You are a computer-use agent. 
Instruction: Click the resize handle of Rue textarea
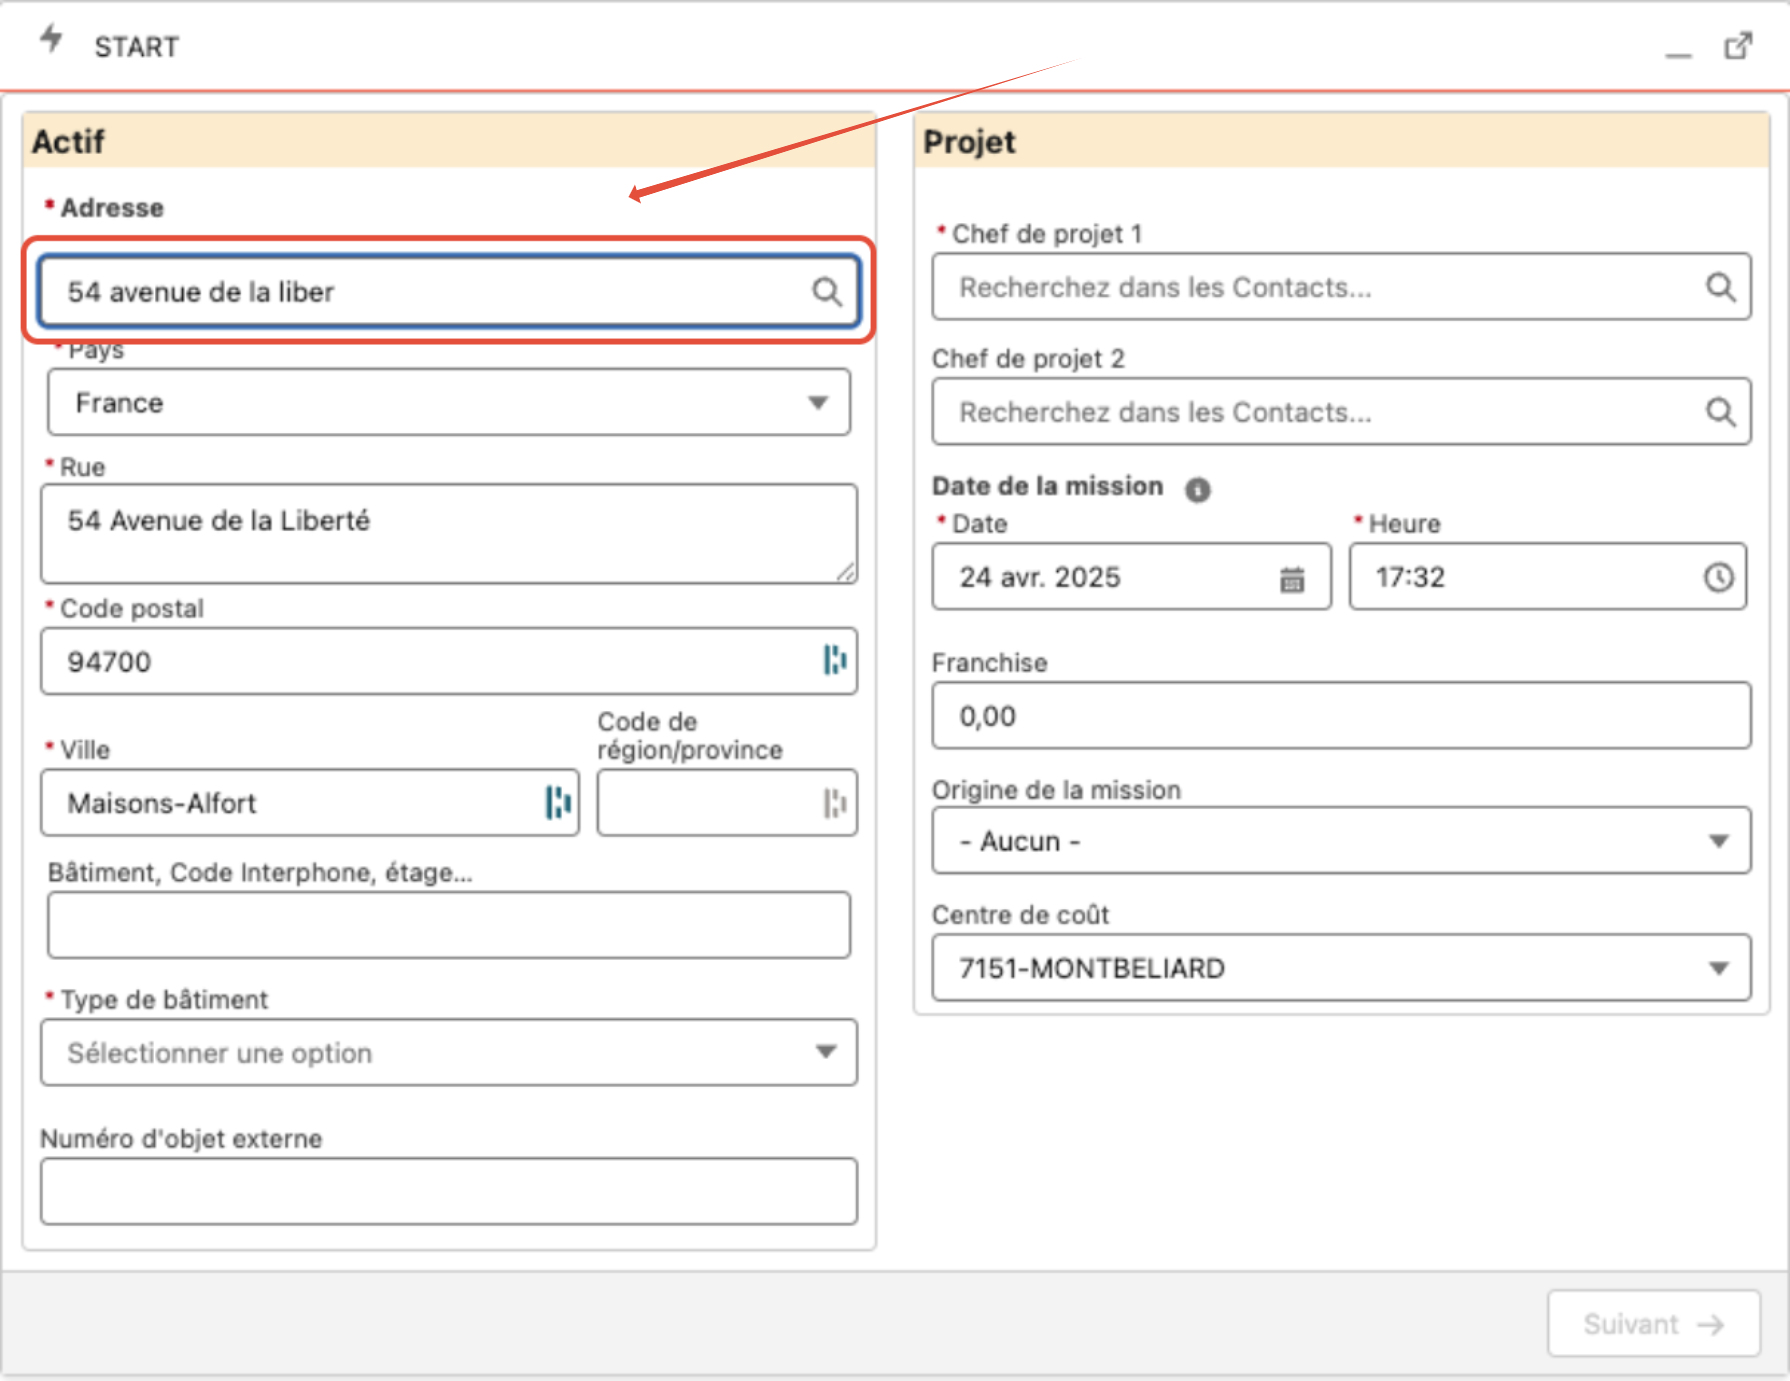click(846, 572)
